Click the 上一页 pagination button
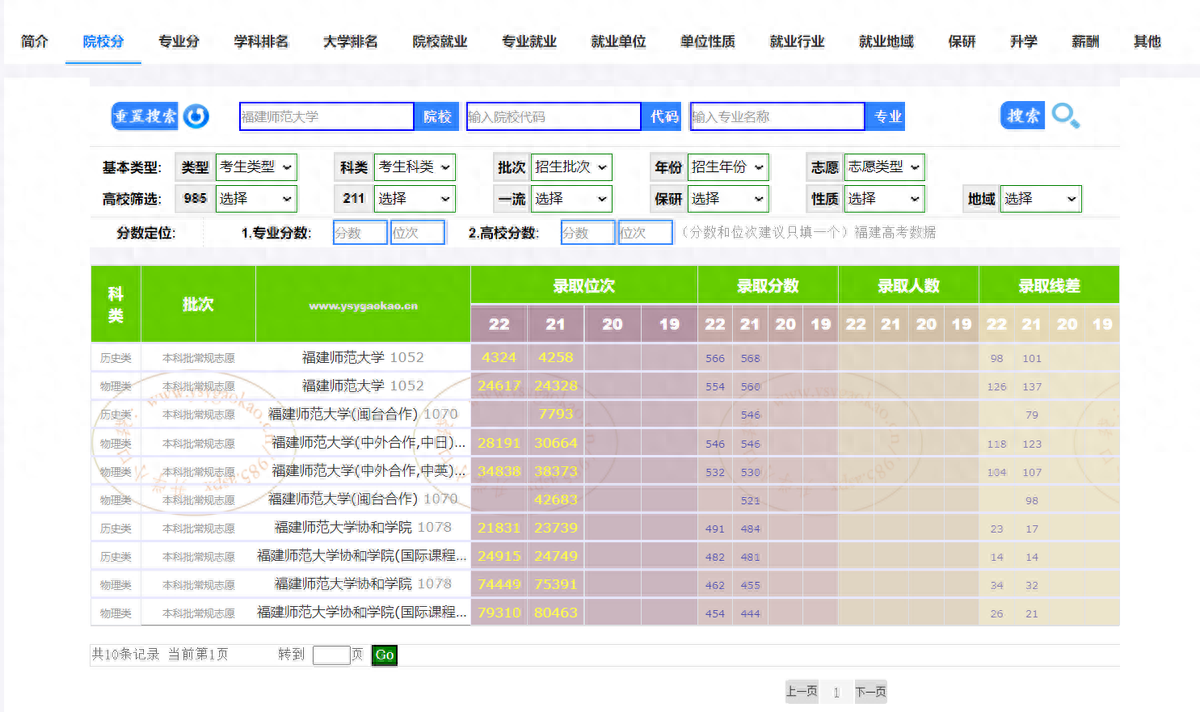This screenshot has height=712, width=1200. click(801, 692)
